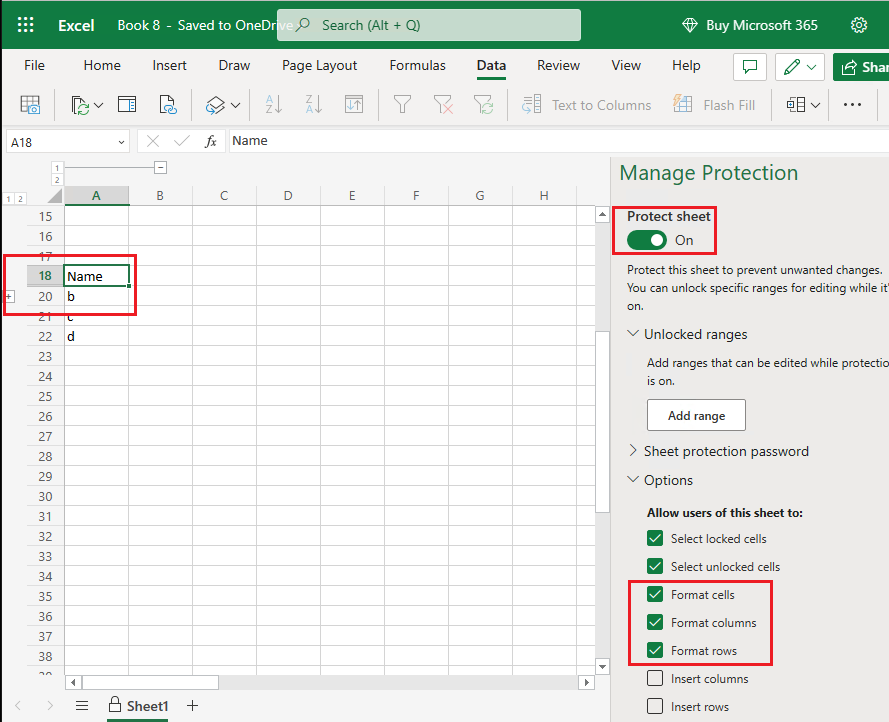The image size is (889, 722).
Task: Open the File tab
Action: 34,66
